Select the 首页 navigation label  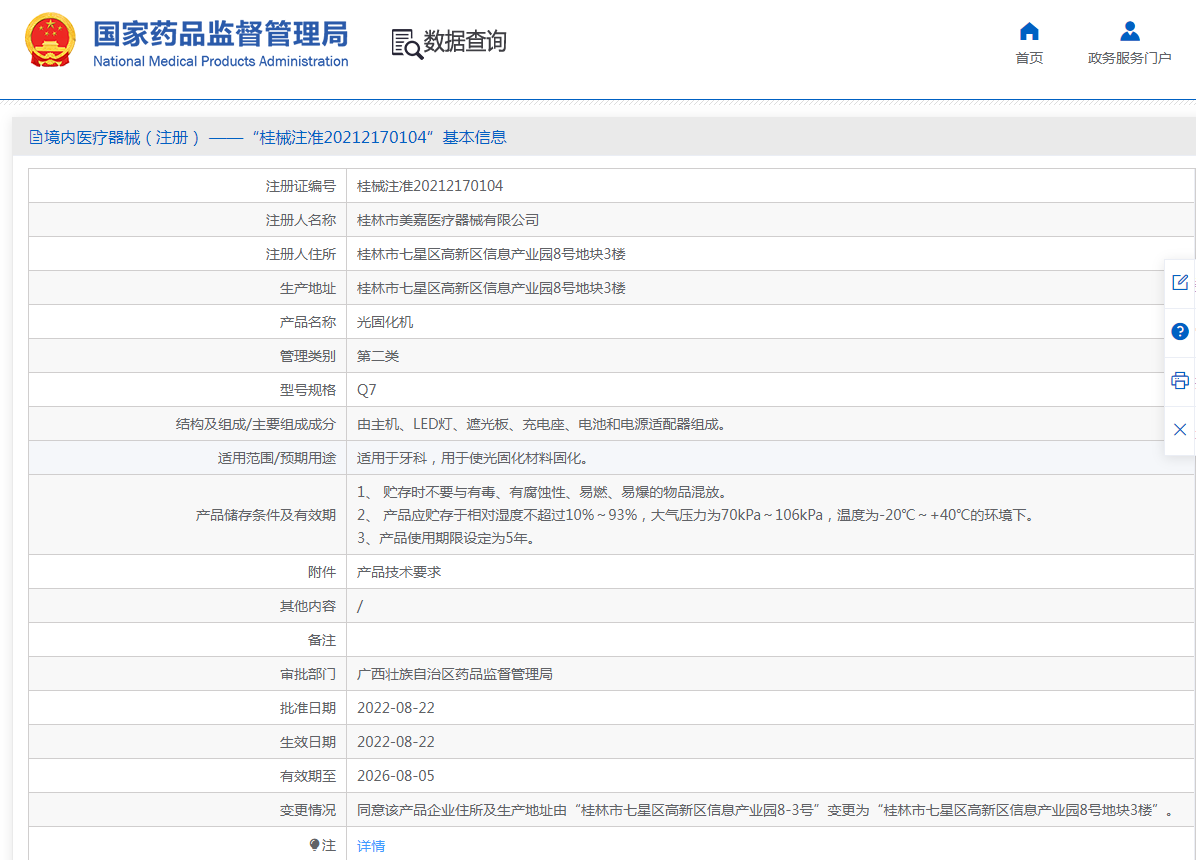1029,58
